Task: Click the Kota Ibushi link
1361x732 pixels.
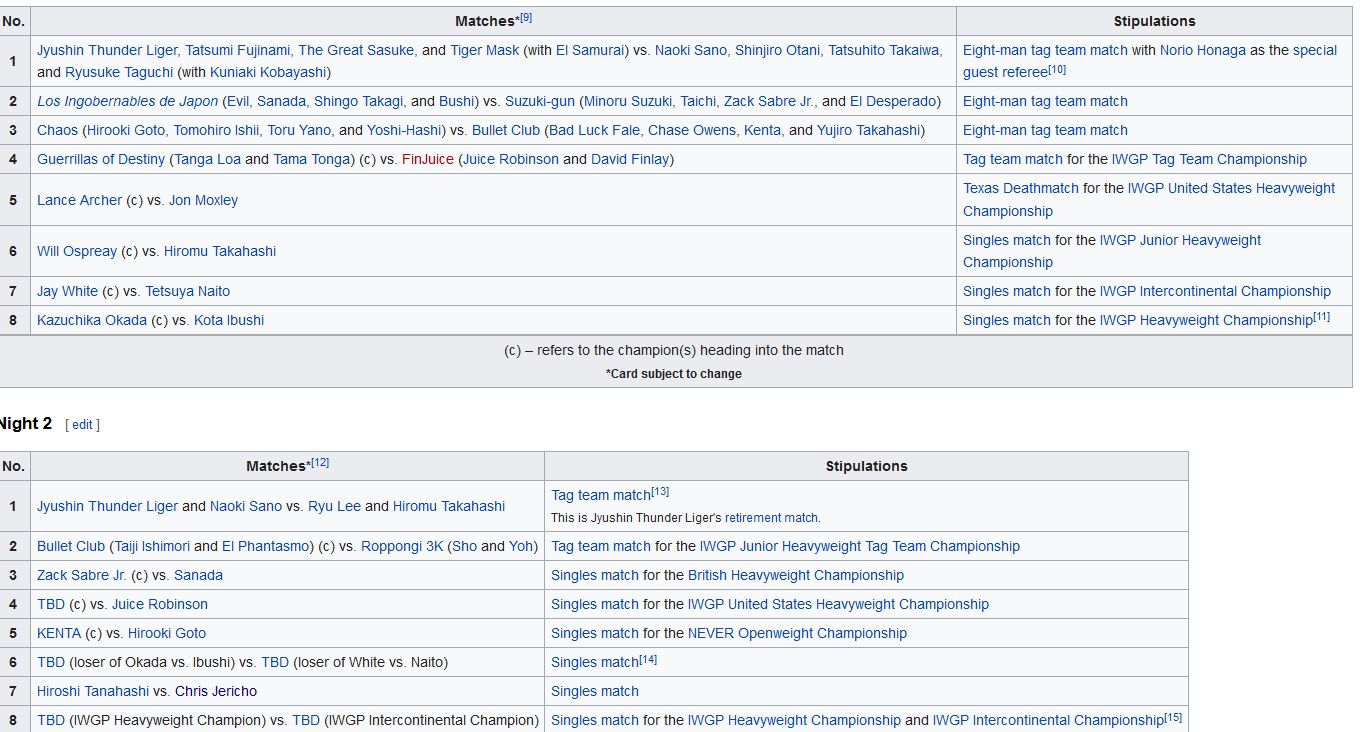Action: coord(229,320)
